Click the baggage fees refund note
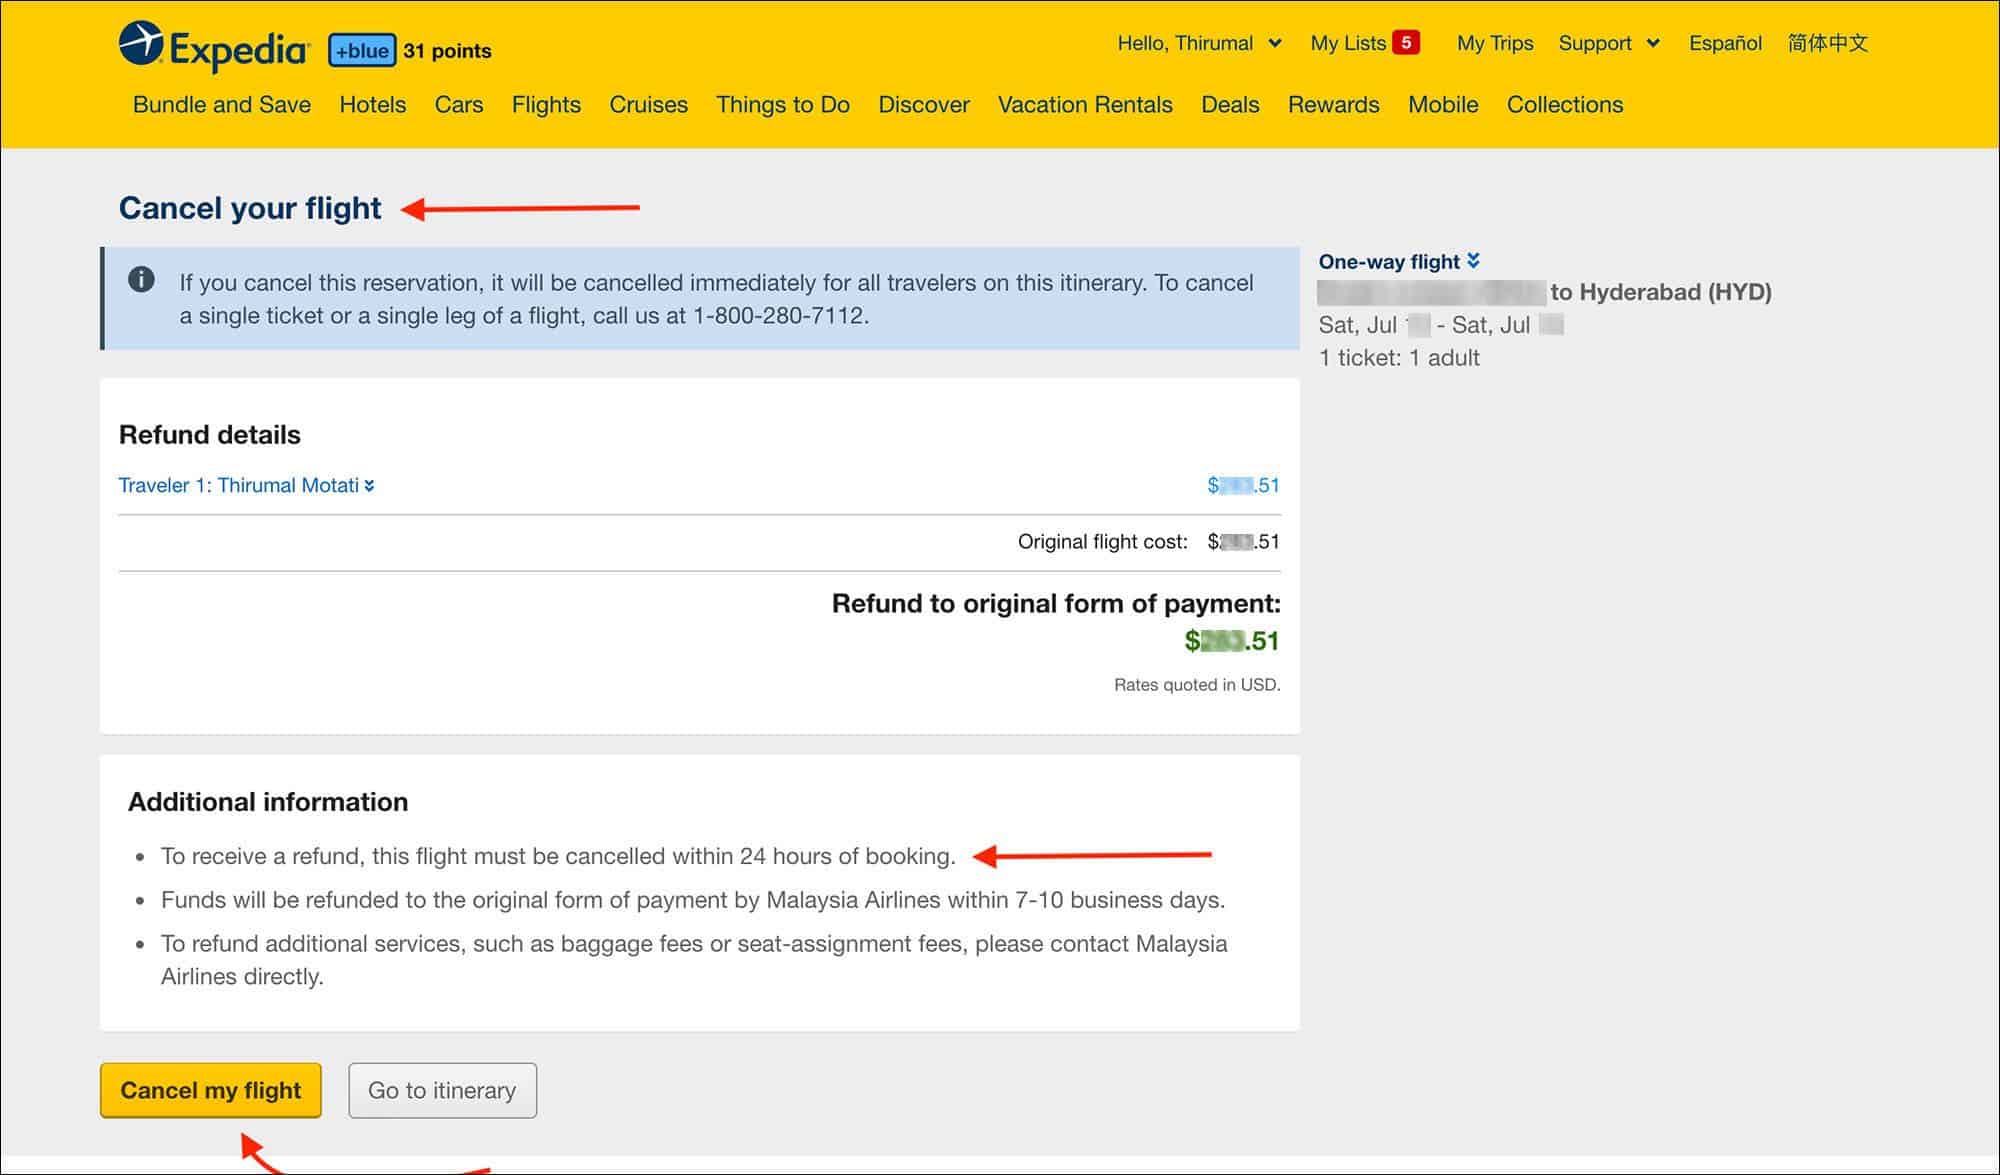This screenshot has width=2000, height=1175. coord(694,960)
